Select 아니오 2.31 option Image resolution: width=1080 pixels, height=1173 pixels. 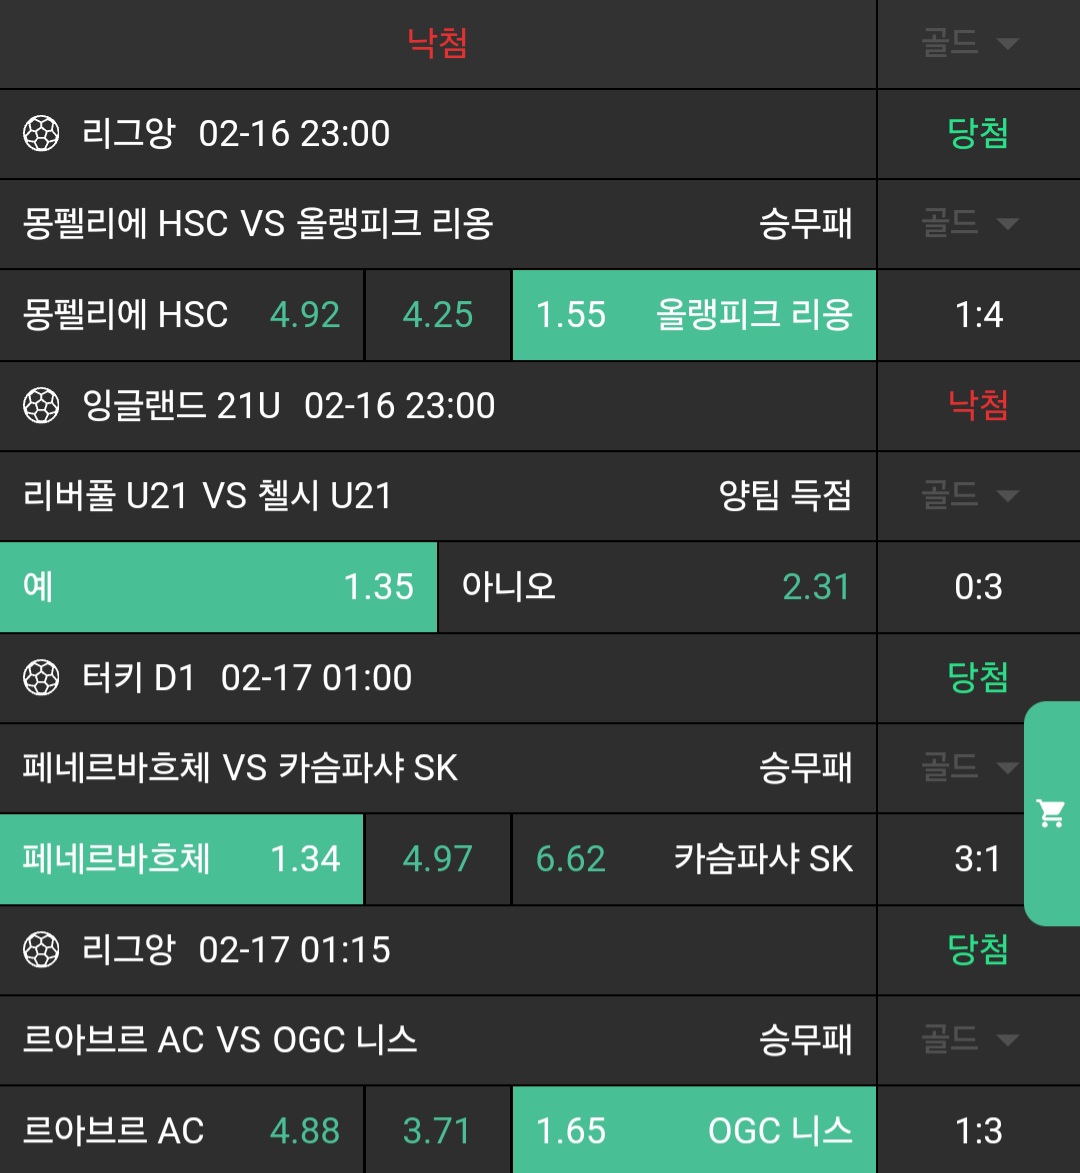pos(657,587)
